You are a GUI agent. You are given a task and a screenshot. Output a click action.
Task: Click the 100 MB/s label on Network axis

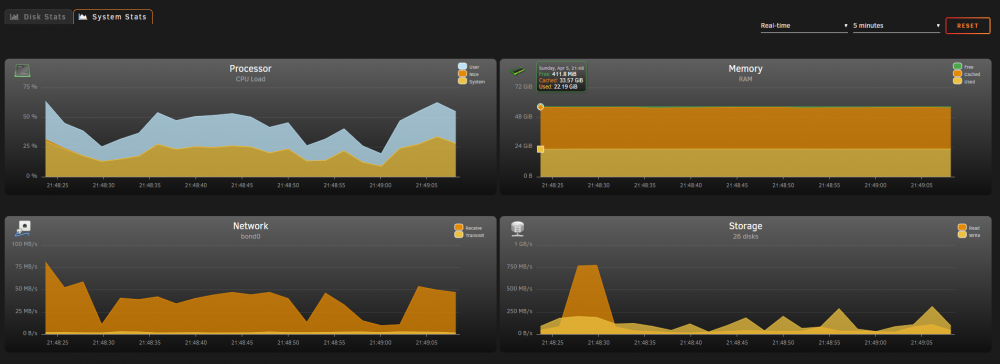(25, 244)
